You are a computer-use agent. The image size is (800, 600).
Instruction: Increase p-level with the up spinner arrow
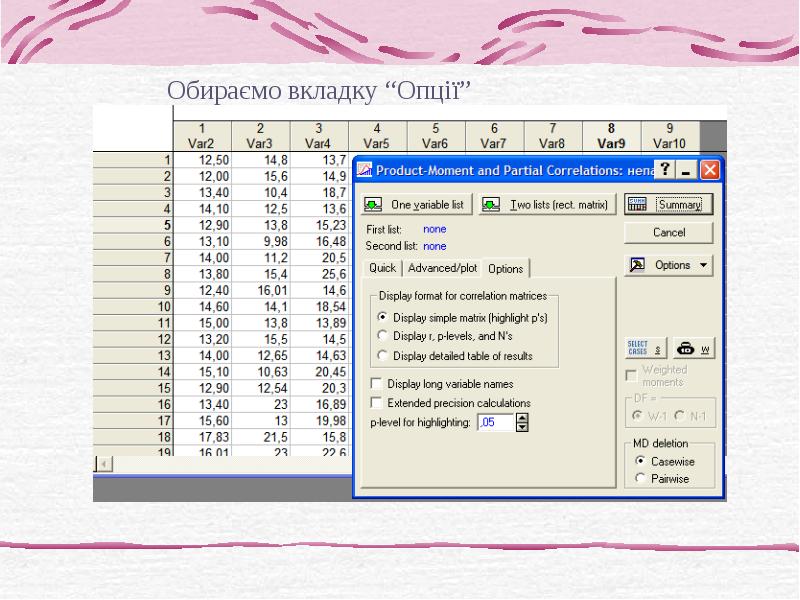tap(522, 419)
